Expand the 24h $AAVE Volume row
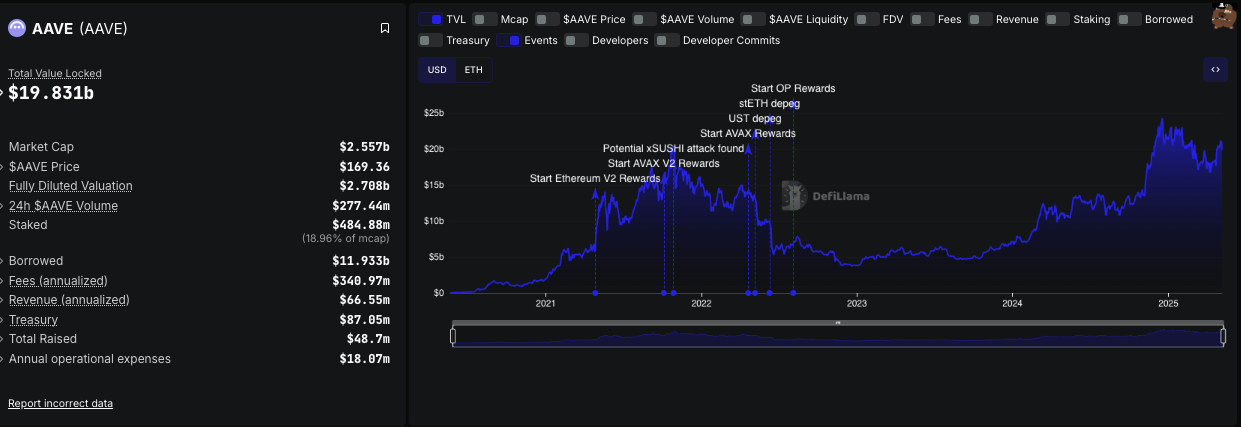This screenshot has width=1241, height=427. [3, 206]
